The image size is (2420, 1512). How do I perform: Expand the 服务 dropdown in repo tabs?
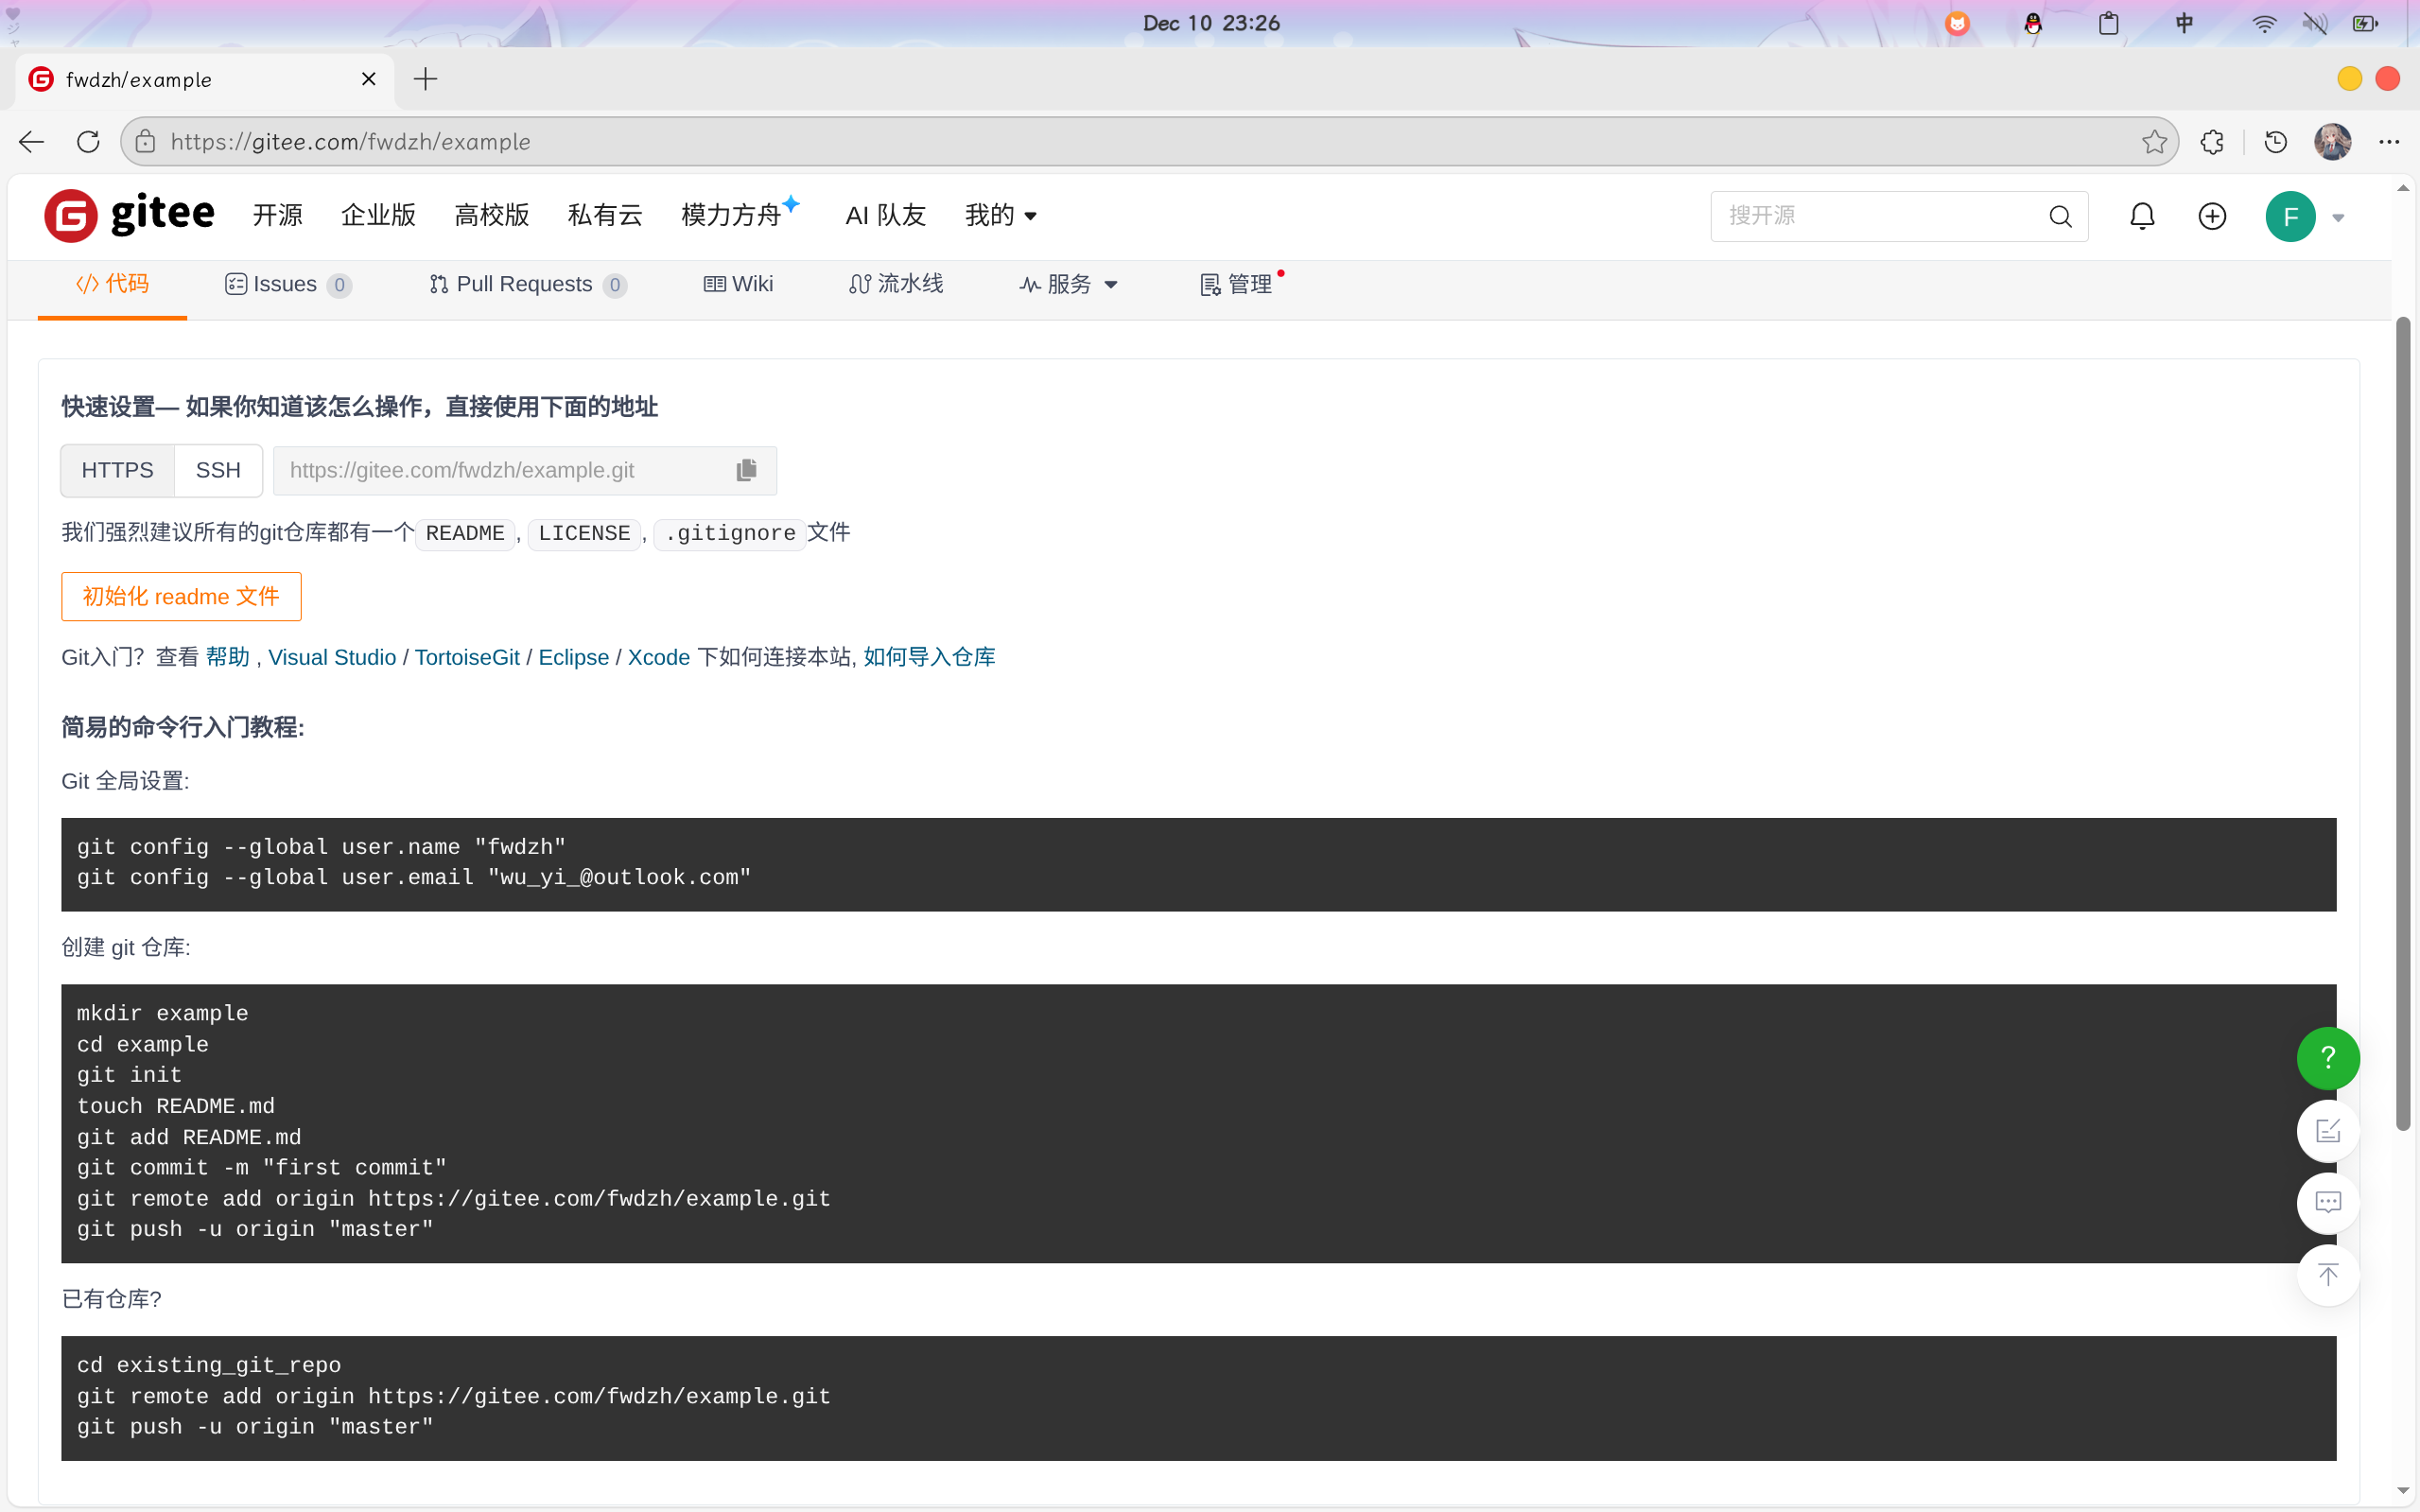point(1069,285)
